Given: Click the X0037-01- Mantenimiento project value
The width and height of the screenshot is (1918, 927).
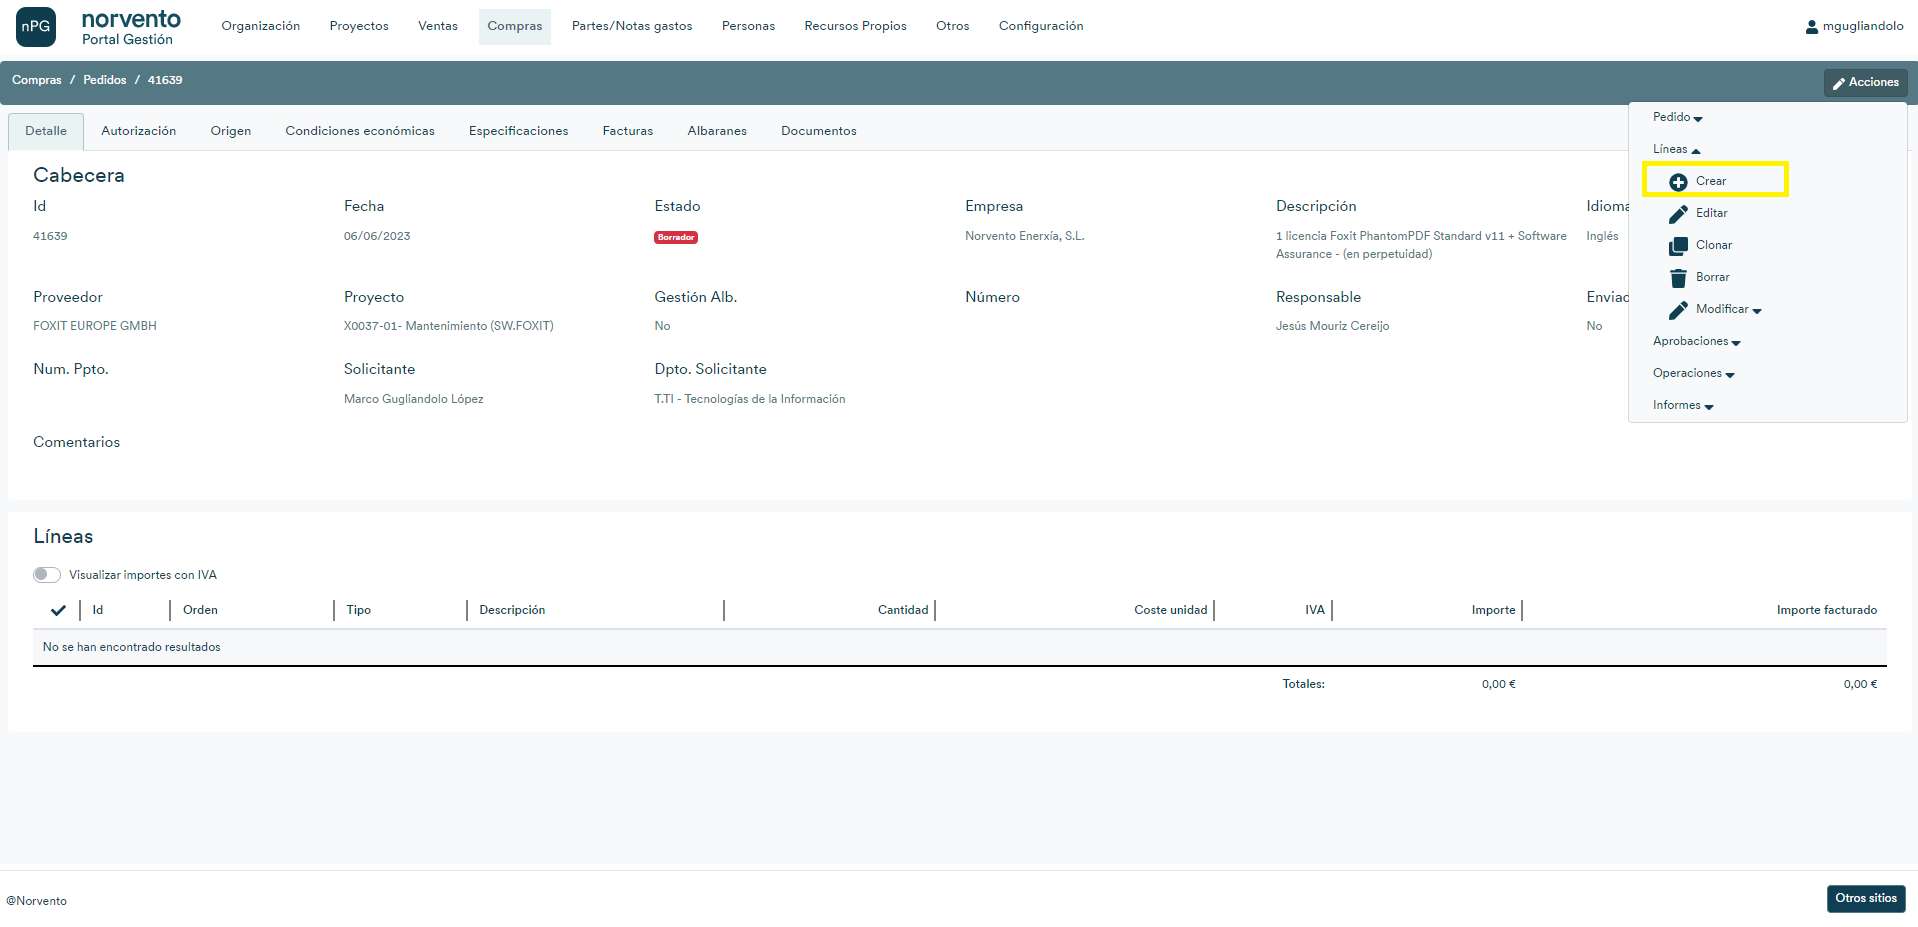Looking at the screenshot, I should [448, 326].
